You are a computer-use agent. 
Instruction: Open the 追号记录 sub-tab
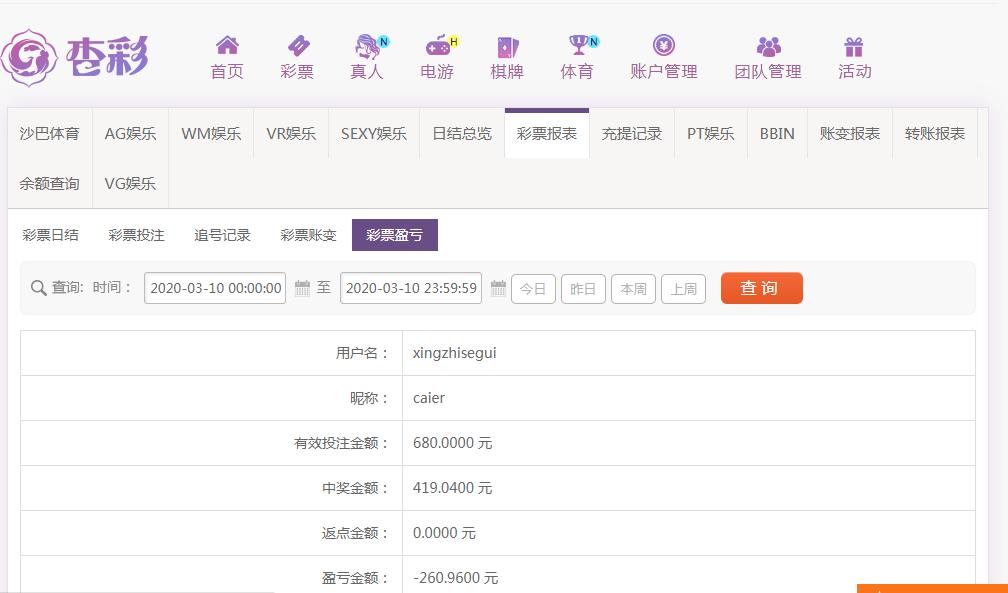[x=222, y=235]
